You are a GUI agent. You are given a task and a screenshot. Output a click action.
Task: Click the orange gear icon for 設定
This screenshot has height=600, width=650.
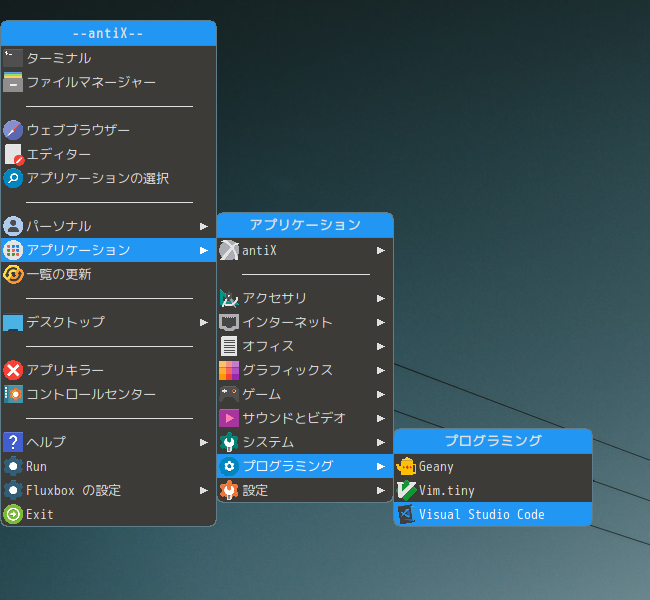click(x=229, y=490)
